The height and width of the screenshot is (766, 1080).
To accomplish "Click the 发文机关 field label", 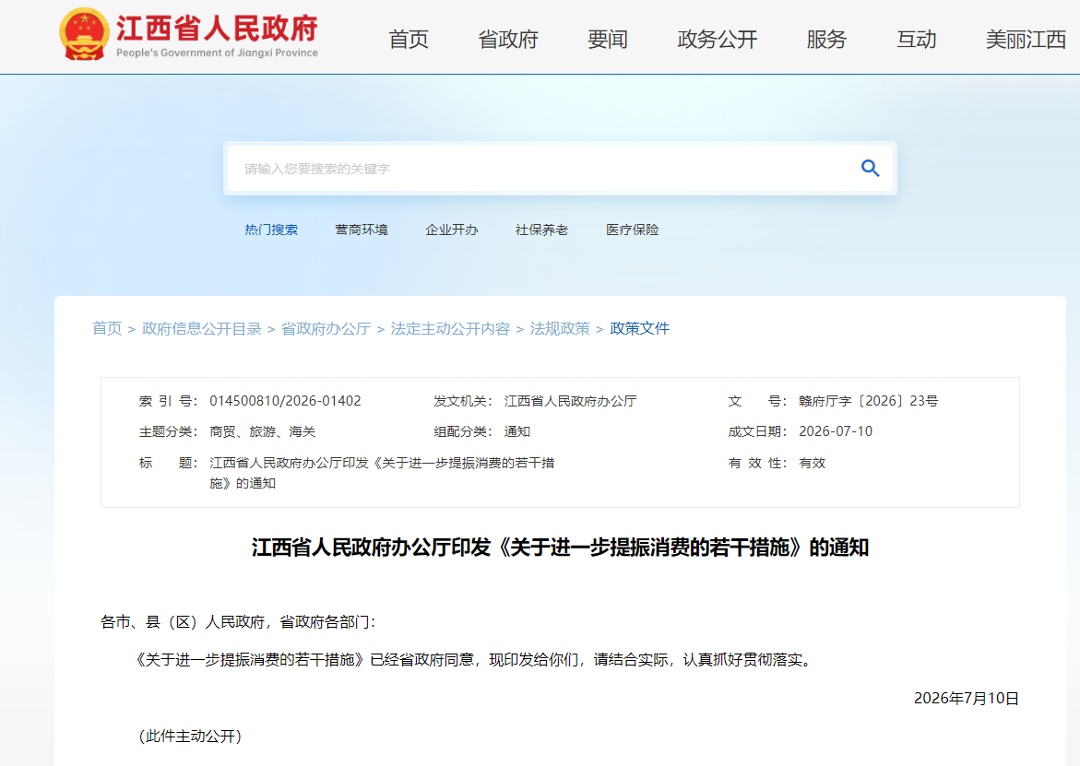I will [463, 401].
